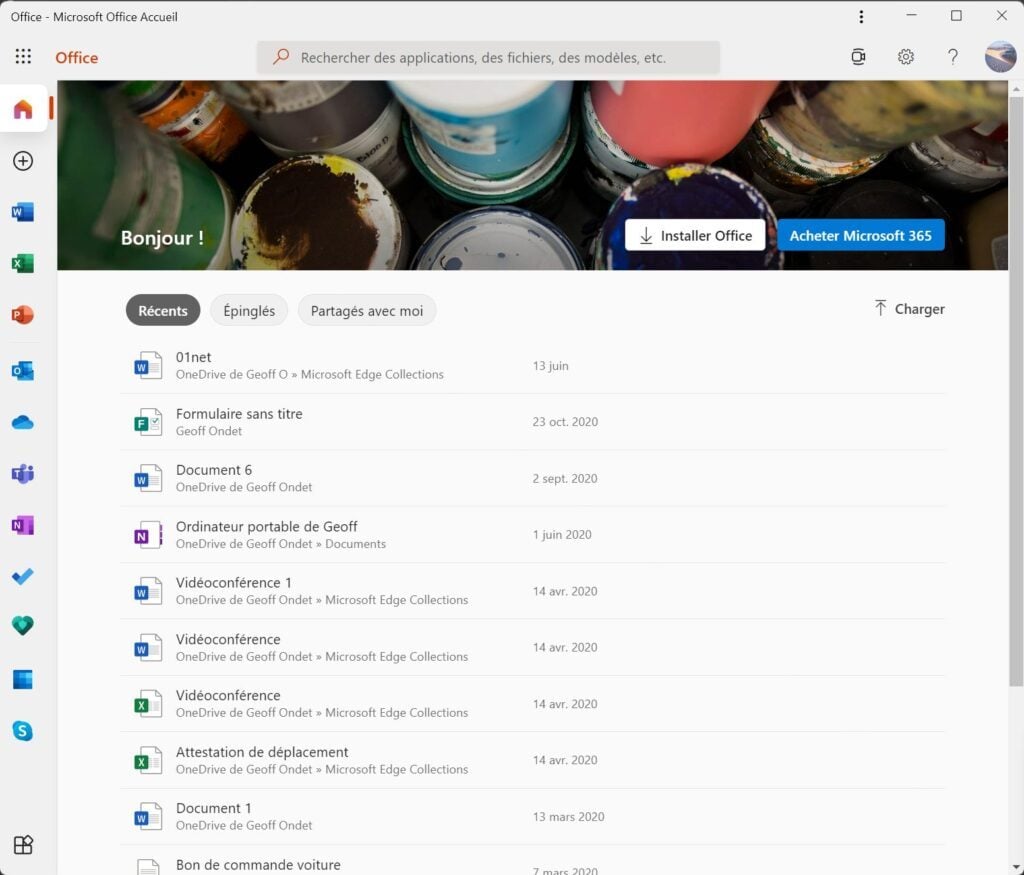Click the Forms icon of Formulaire sans titre

[148, 422]
